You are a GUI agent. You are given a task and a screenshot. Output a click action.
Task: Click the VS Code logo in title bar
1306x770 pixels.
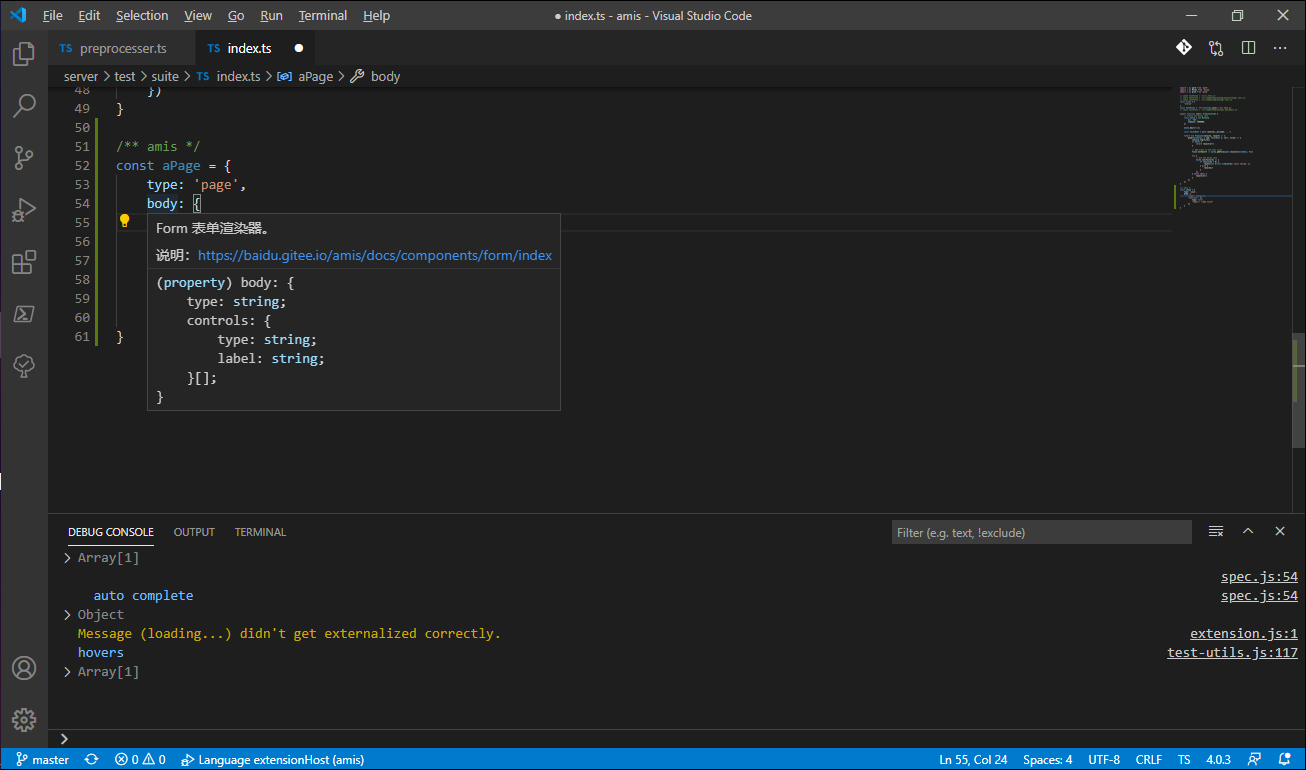click(x=17, y=15)
